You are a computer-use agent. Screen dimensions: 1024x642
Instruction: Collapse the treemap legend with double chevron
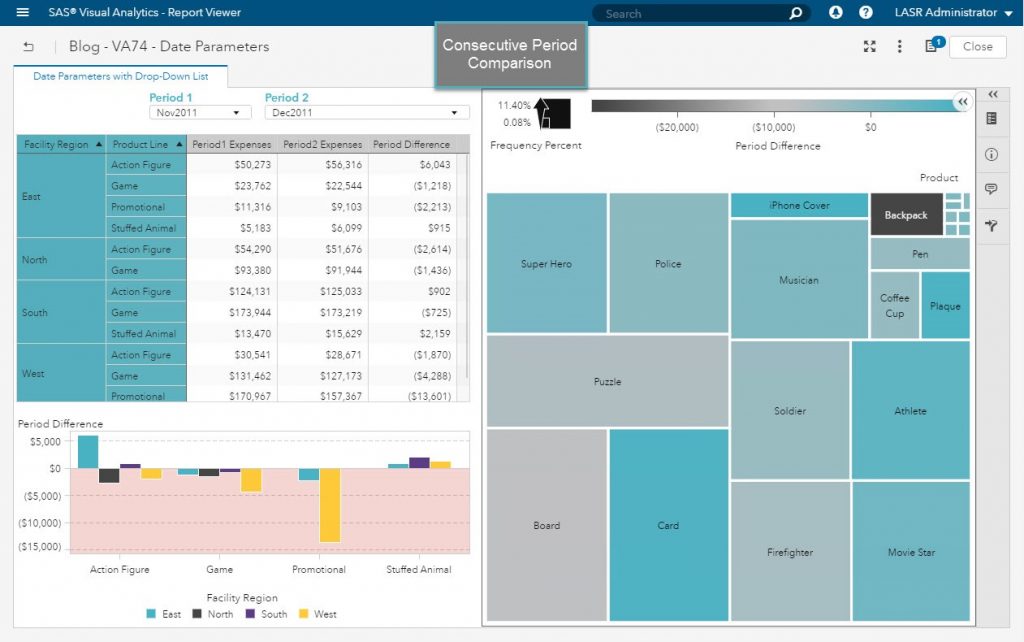962,101
